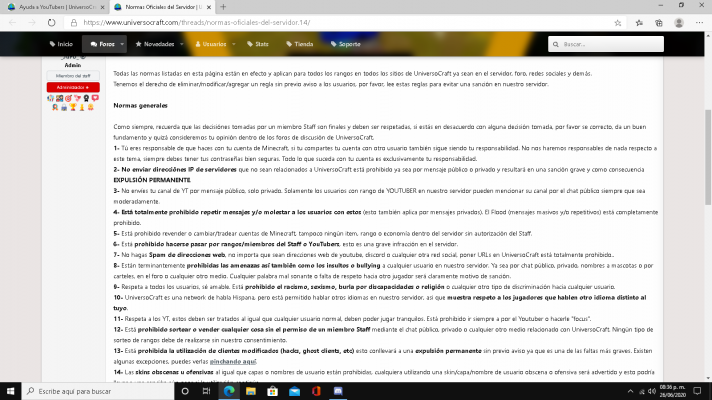
Task: Open the Tienda navigation item
Action: coord(300,44)
